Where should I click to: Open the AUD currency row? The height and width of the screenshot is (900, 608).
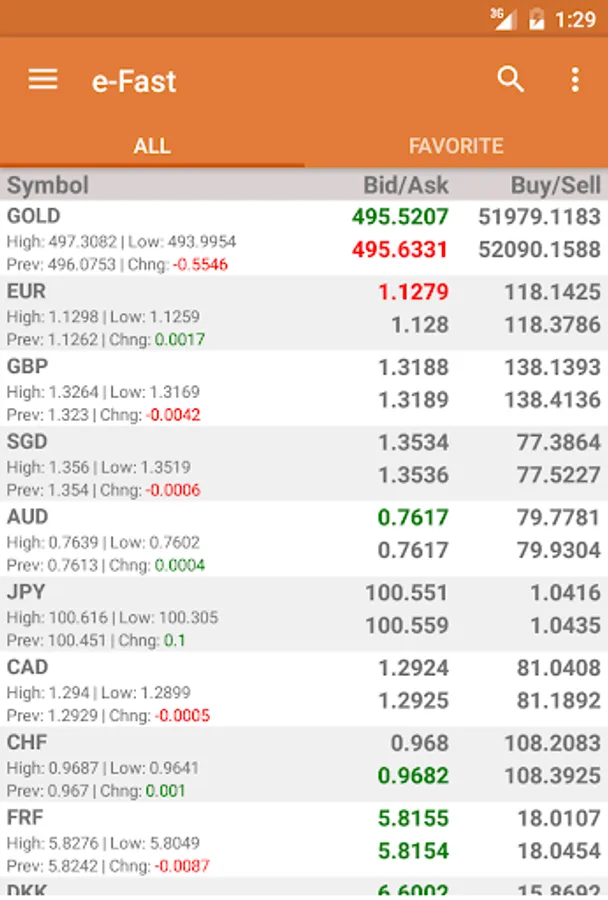pyautogui.click(x=28, y=517)
